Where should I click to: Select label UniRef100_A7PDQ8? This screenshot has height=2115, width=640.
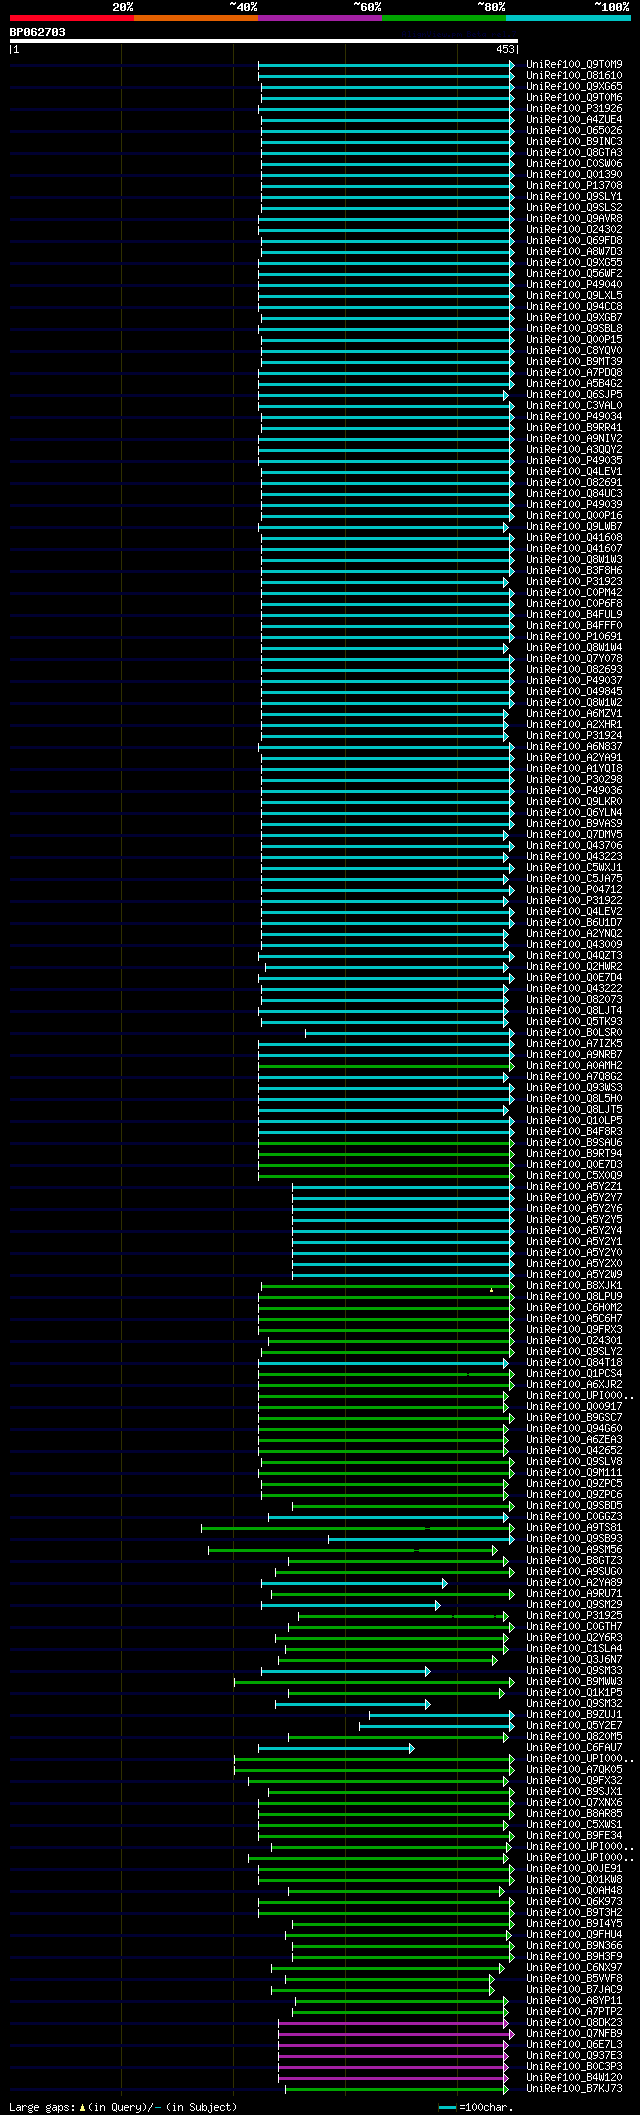click(574, 372)
